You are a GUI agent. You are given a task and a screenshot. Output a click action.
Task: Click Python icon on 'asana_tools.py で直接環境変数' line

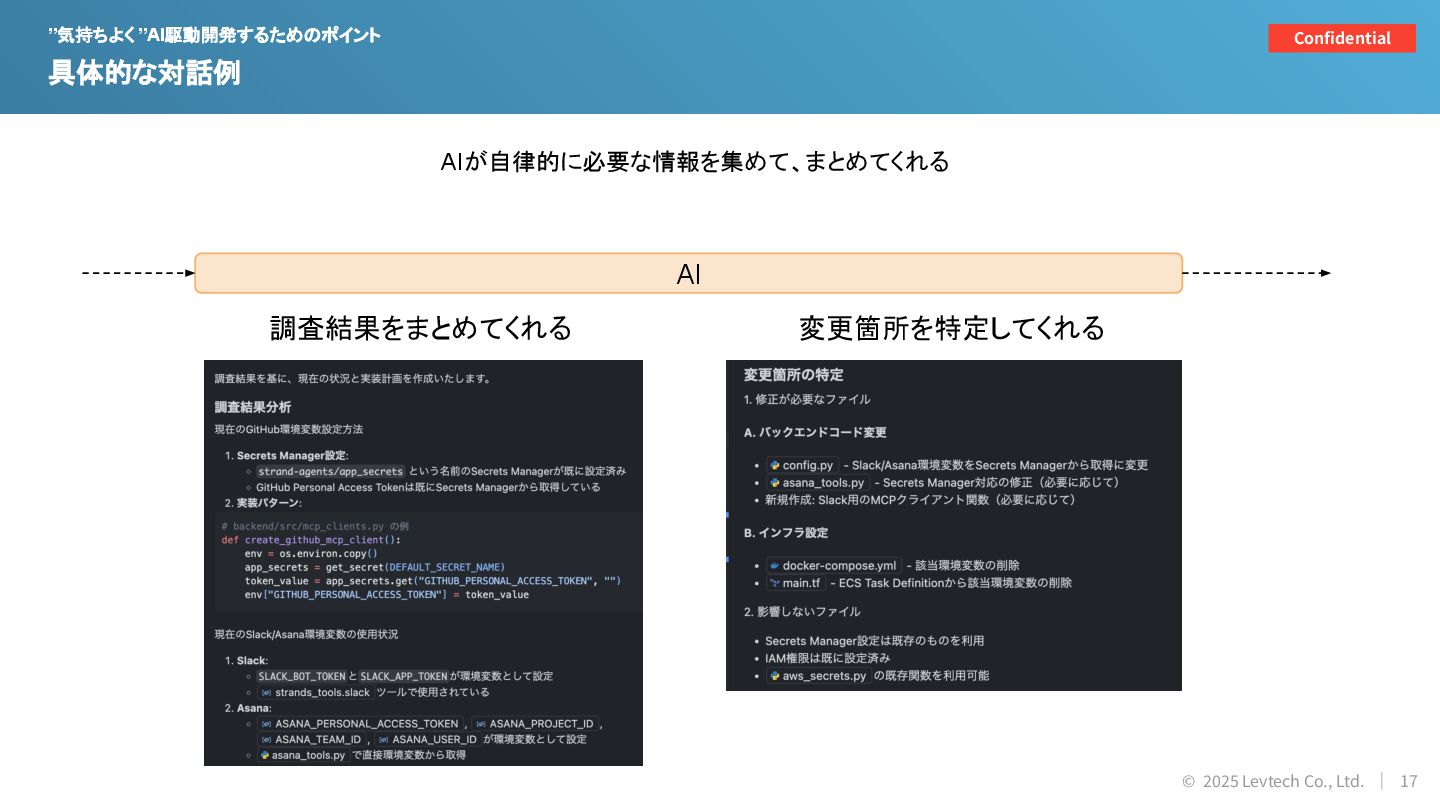coord(265,755)
